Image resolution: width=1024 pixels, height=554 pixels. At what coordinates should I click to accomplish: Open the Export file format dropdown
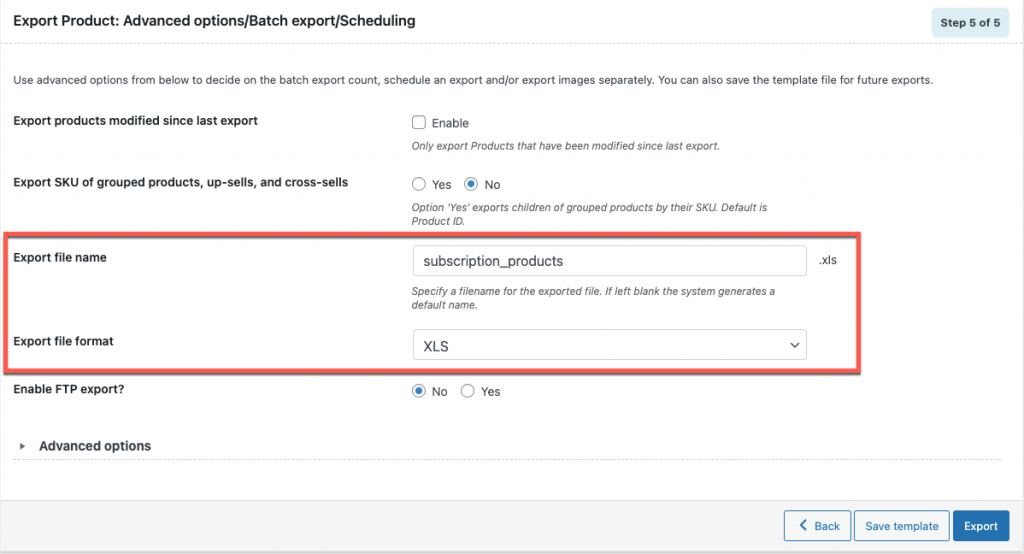coord(609,345)
